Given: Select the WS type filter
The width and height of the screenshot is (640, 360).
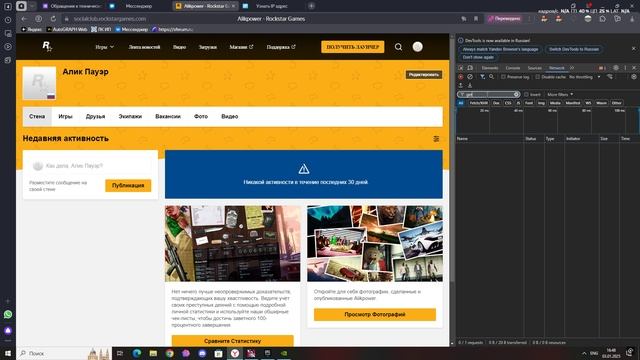Looking at the screenshot, I should click(588, 103).
